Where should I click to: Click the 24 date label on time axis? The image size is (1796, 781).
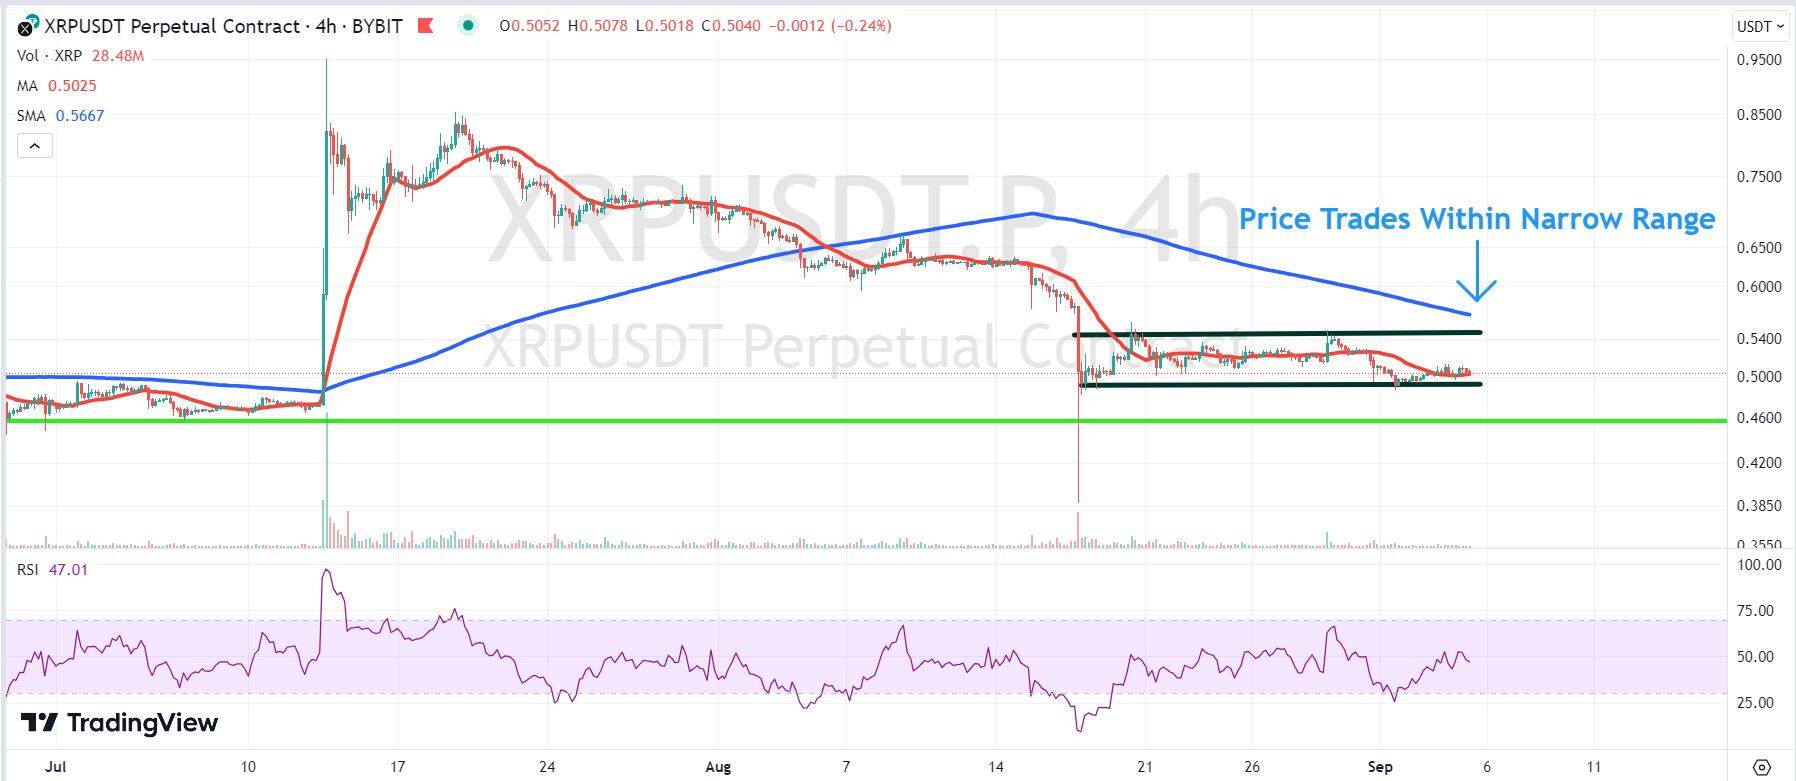[x=546, y=767]
